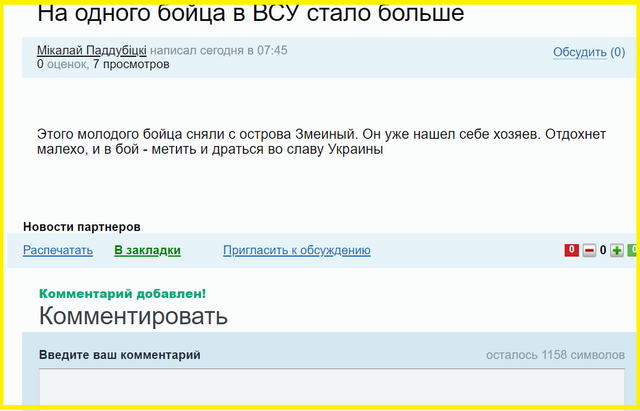
Task: Click the green plus upvote icon
Action: coord(617,250)
